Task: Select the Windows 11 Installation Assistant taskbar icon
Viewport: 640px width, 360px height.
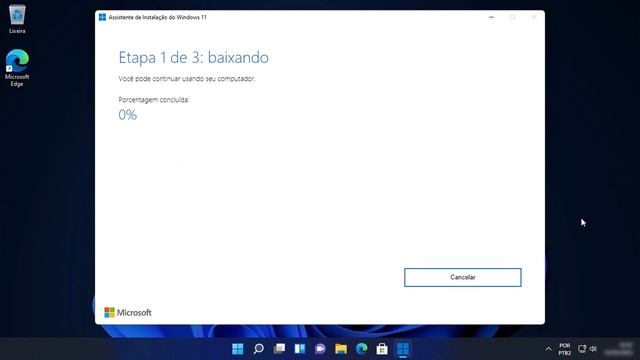Action: (x=403, y=349)
